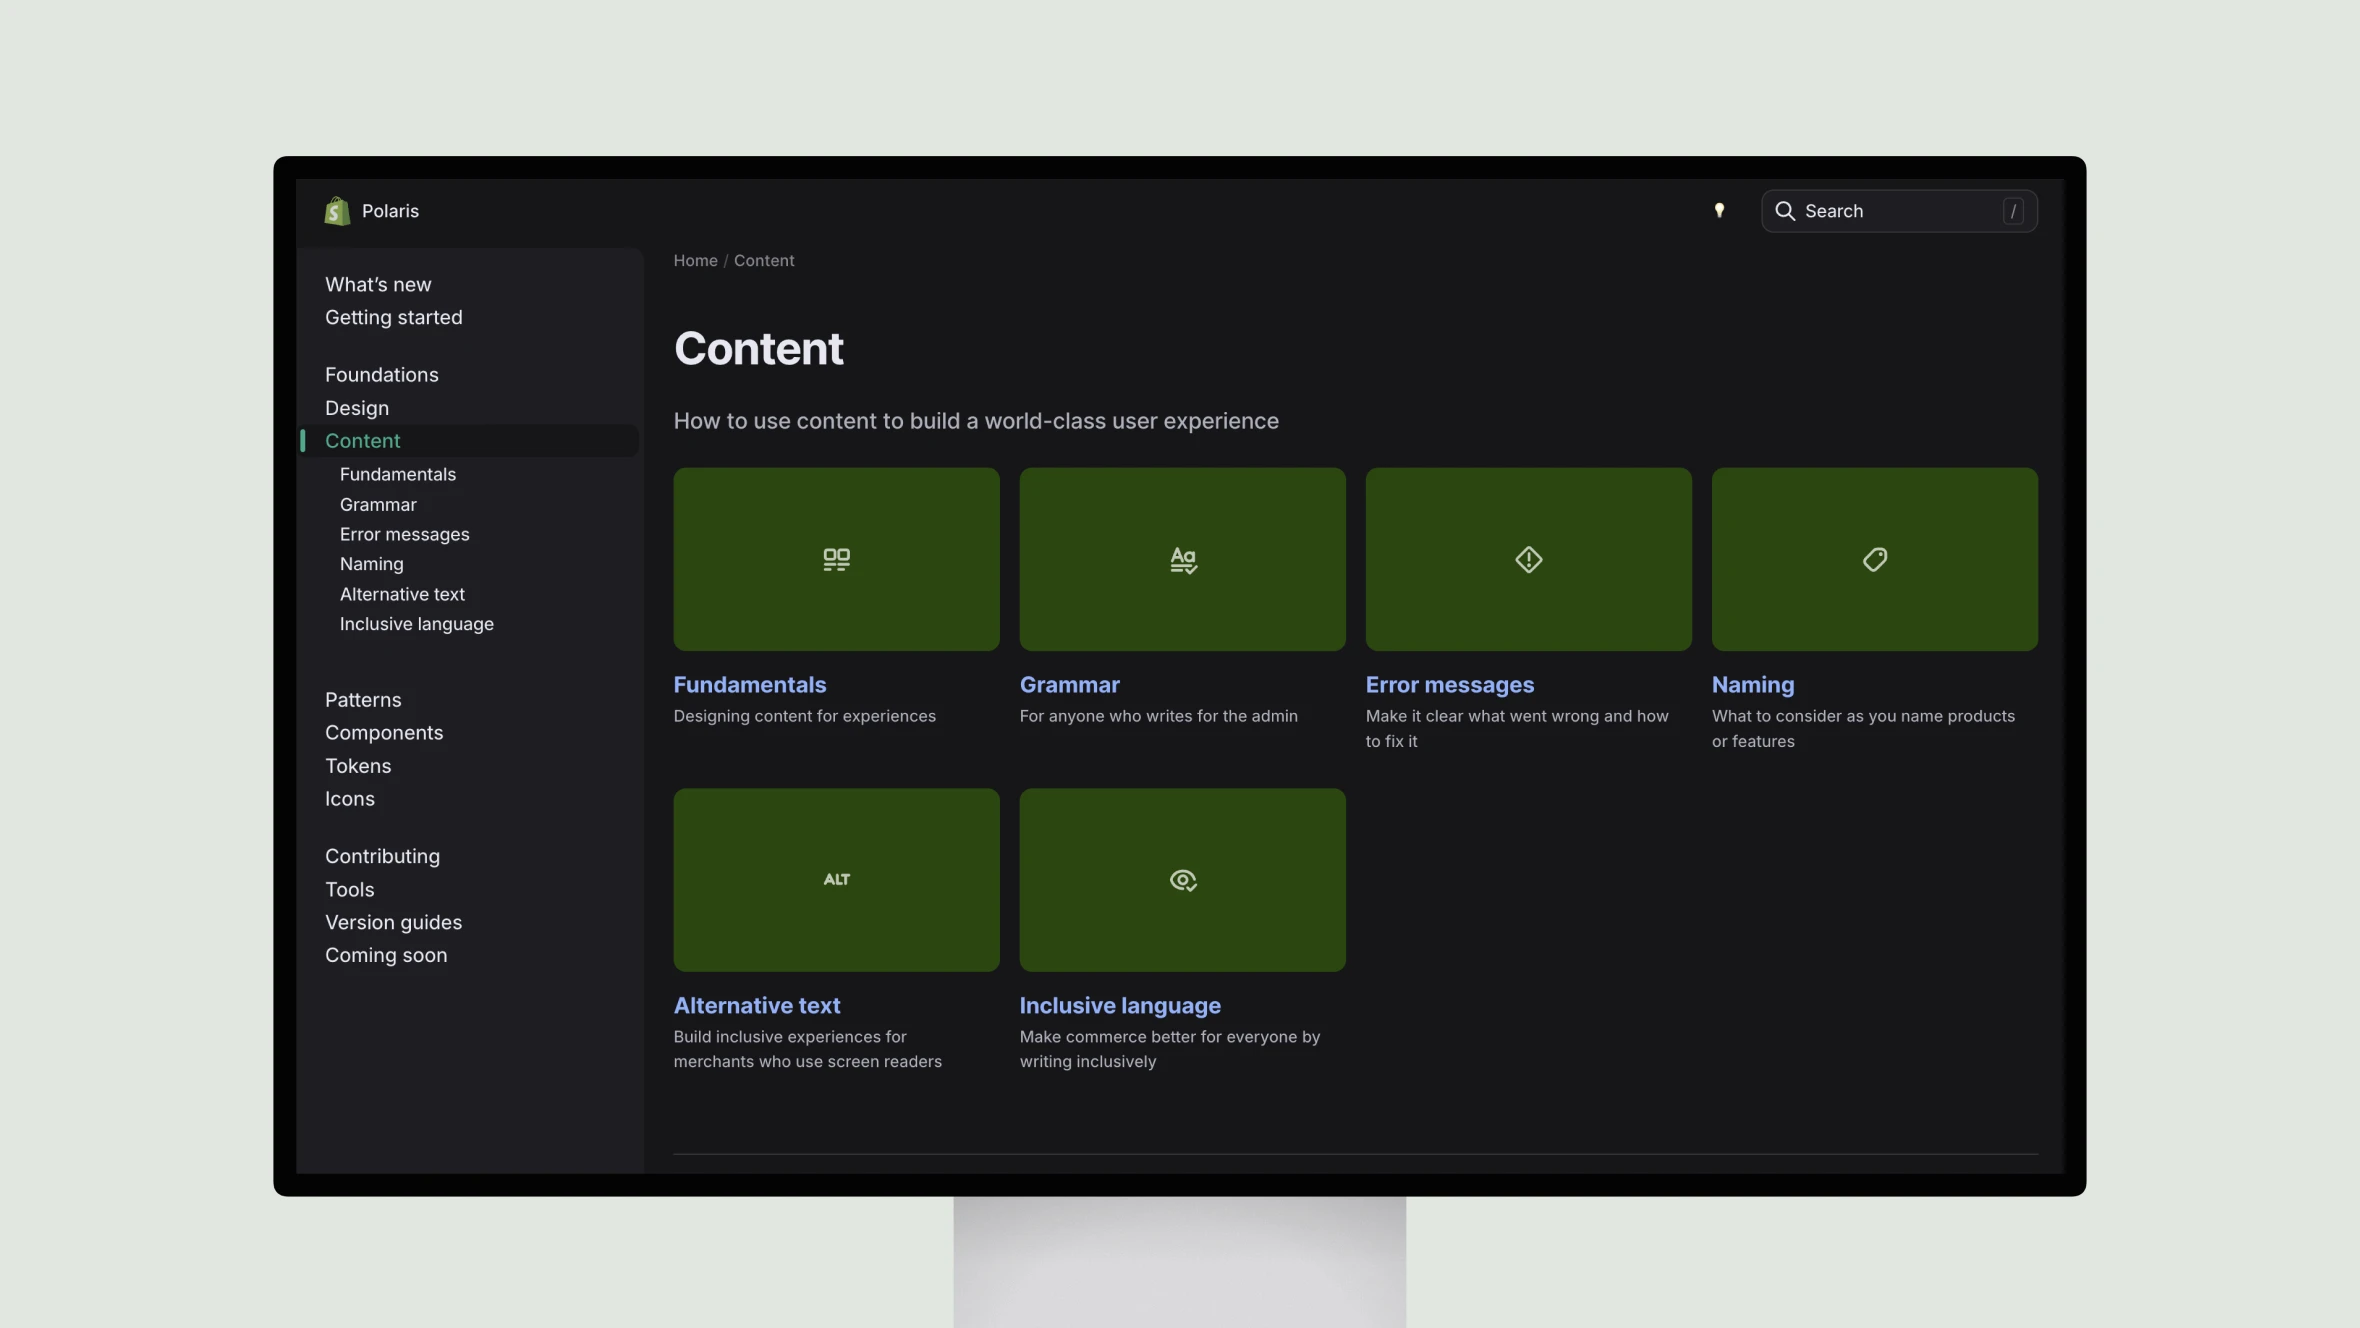Expand the Foundations section in sidebar

(x=381, y=373)
